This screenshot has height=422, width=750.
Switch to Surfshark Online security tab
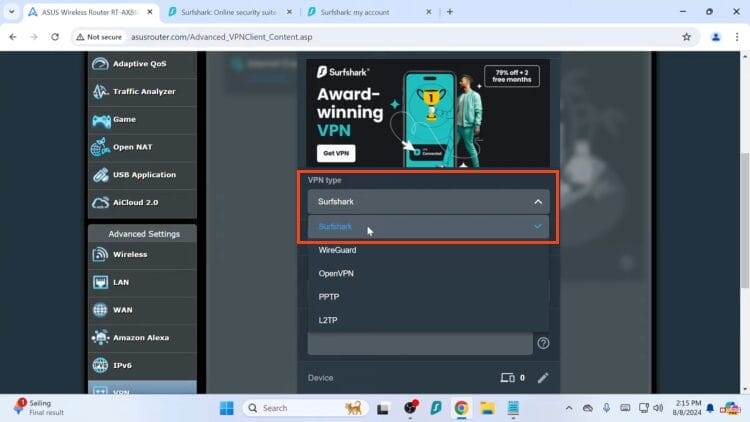[230, 12]
